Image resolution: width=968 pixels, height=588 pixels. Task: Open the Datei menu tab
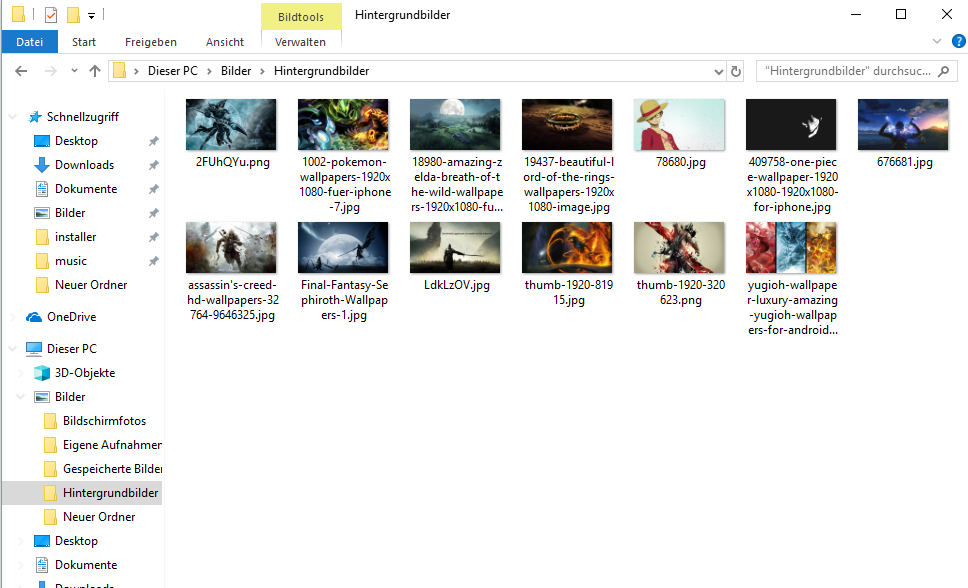30,42
